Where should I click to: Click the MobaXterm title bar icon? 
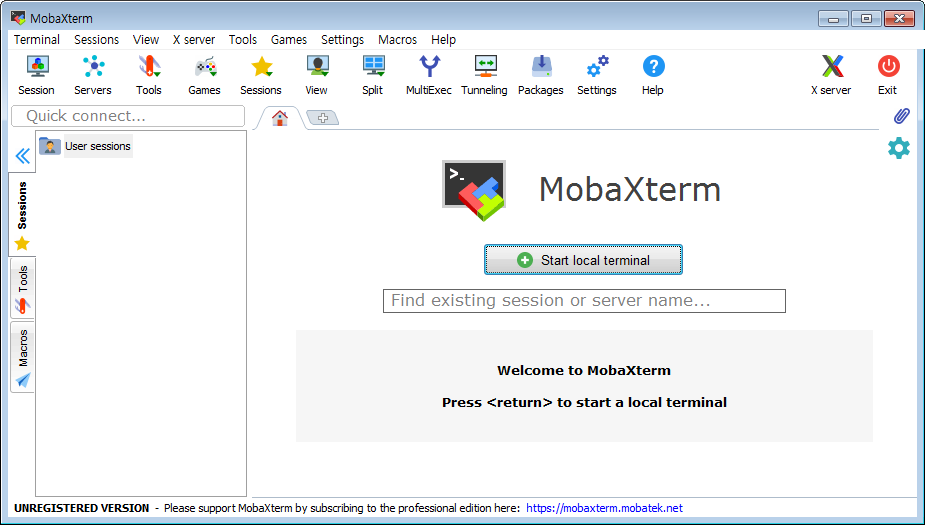click(18, 18)
